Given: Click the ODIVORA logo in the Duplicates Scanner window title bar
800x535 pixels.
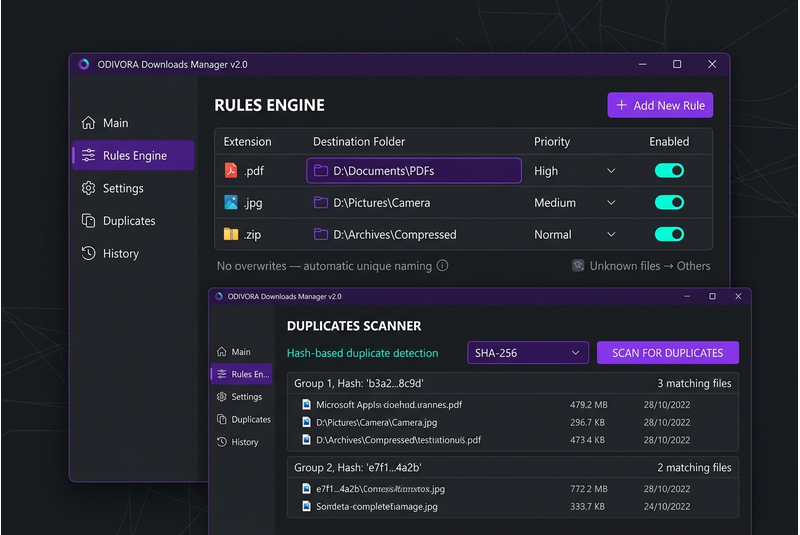Looking at the screenshot, I should 219,296.
